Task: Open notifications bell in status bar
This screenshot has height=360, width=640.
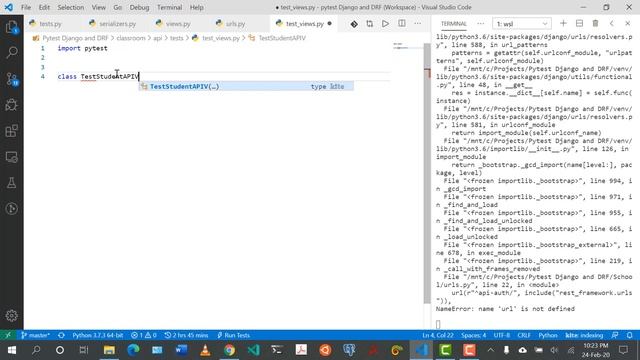Action: [x=630, y=335]
